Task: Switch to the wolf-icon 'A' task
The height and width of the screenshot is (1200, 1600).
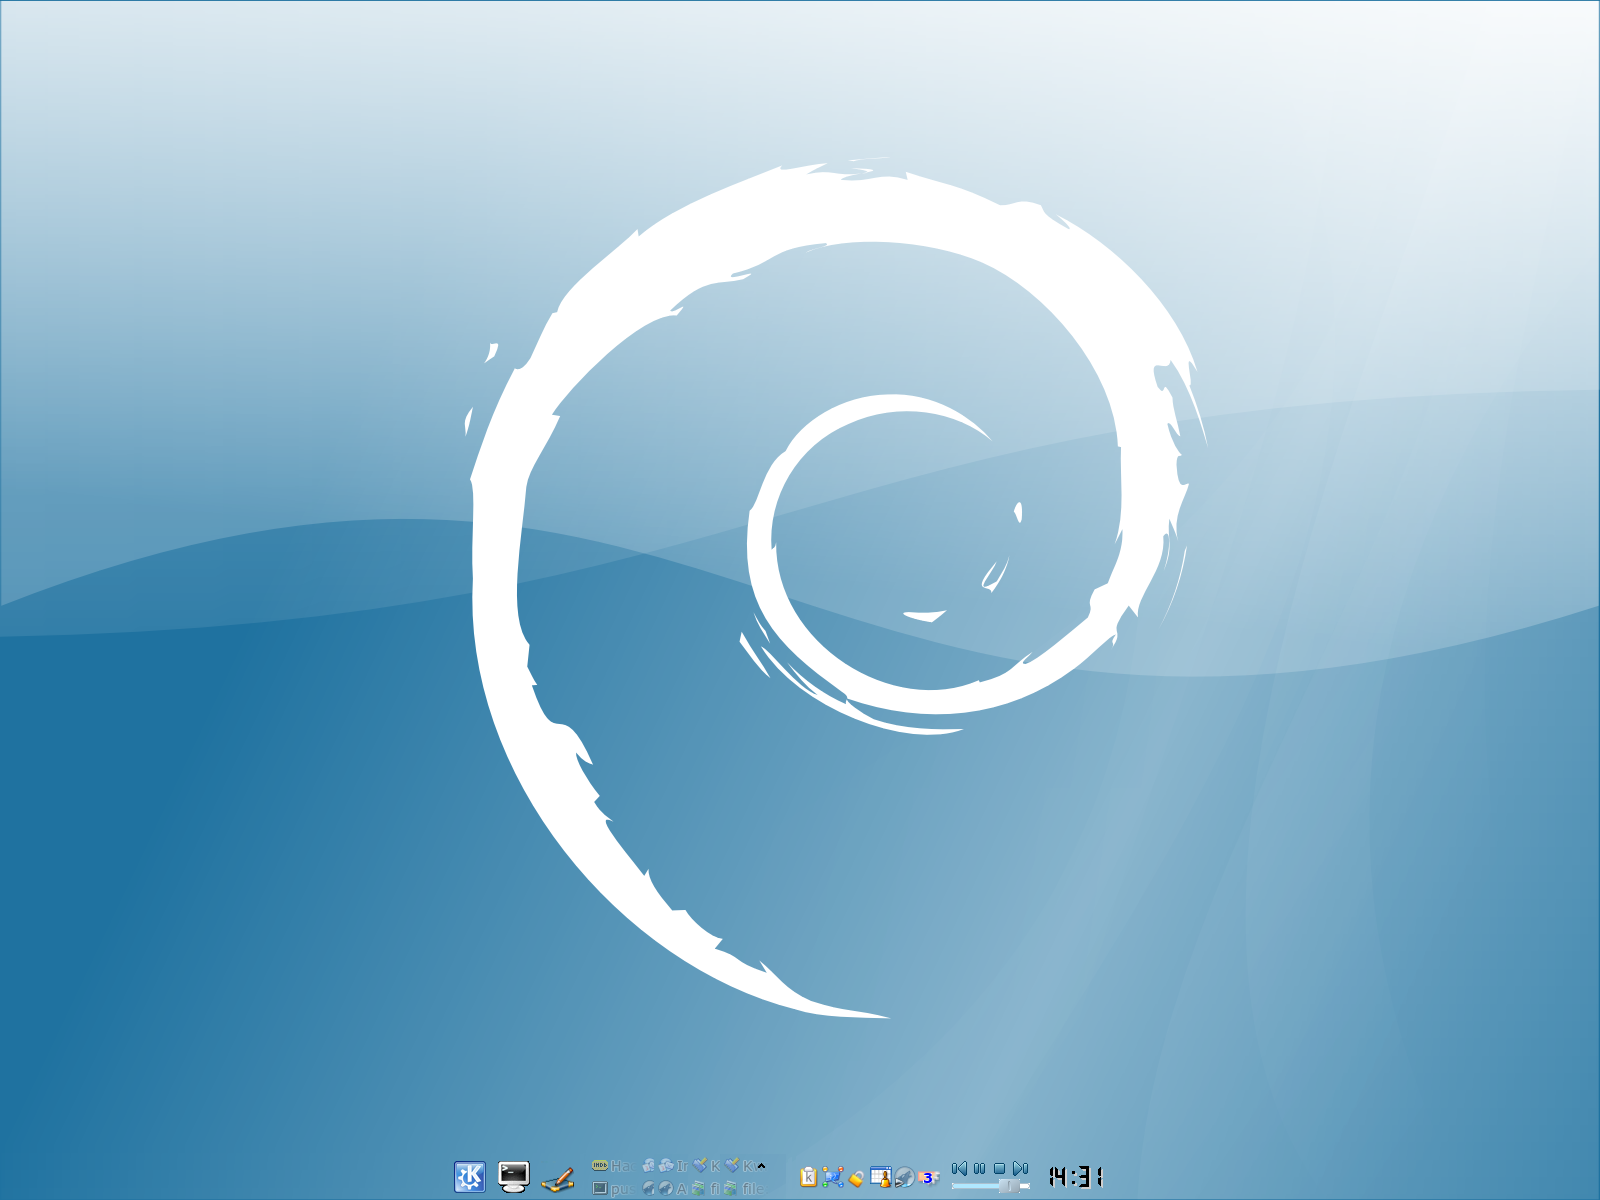Action: 675,1188
